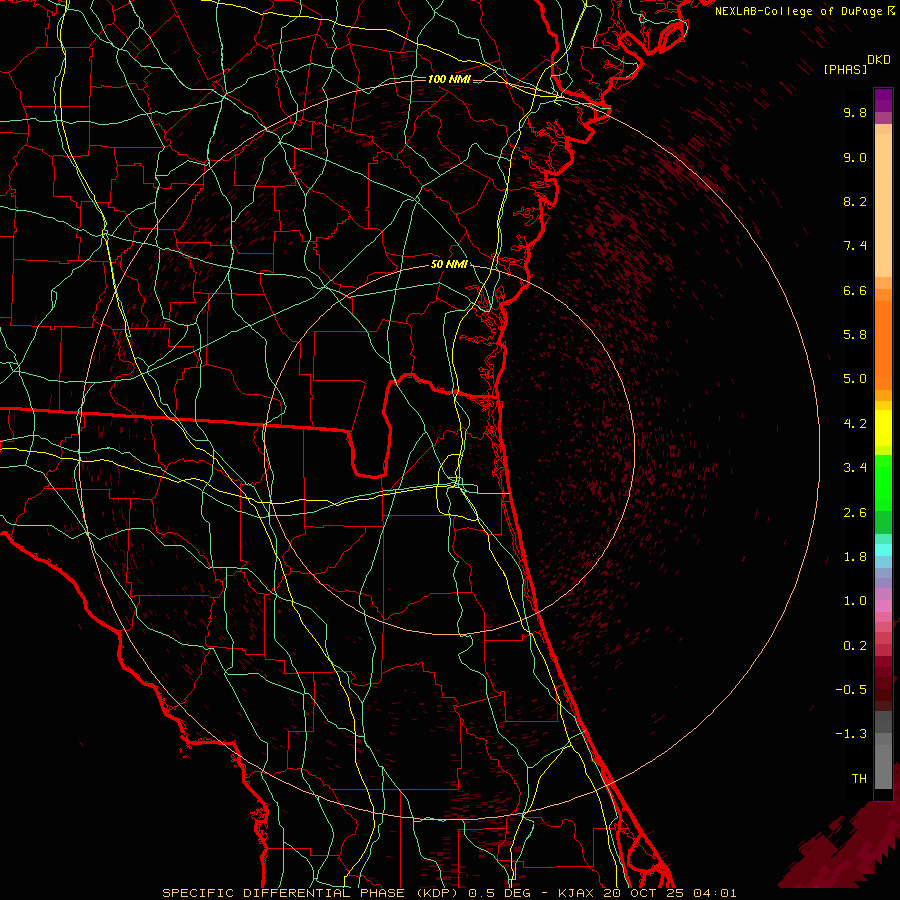
Task: Select the 8.2 scale label
Action: pos(855,201)
